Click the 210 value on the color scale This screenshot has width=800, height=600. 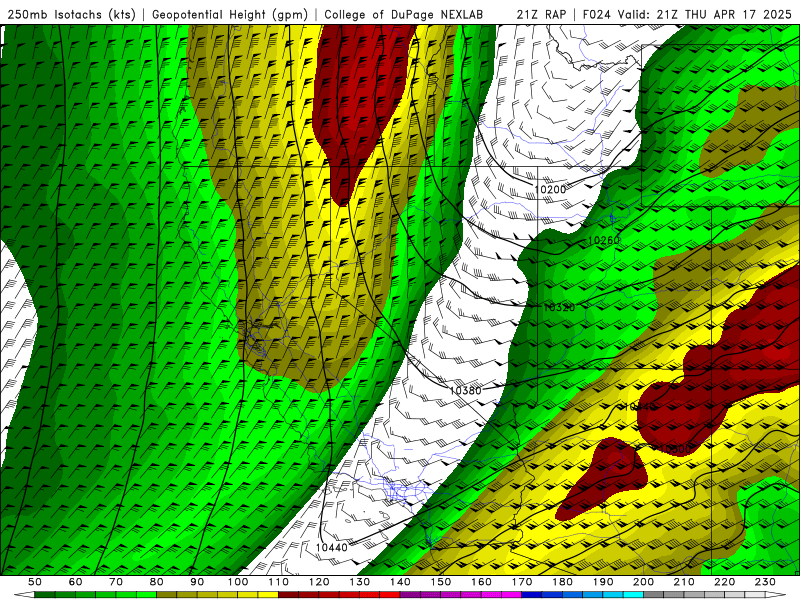pos(684,582)
